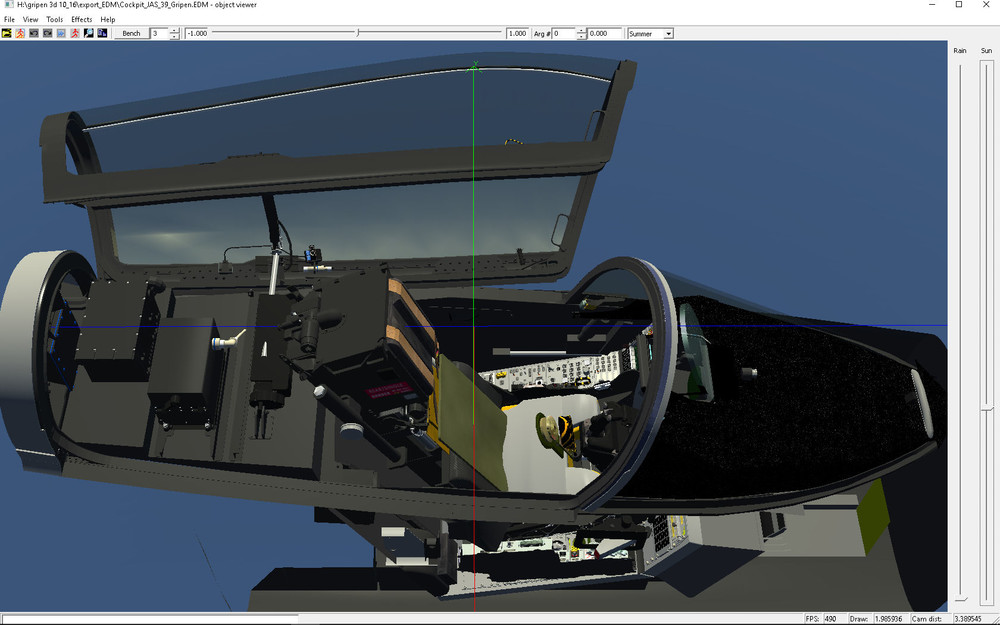Screen dimensions: 1000x625
Task: Open the Effects menu
Action: click(x=81, y=19)
